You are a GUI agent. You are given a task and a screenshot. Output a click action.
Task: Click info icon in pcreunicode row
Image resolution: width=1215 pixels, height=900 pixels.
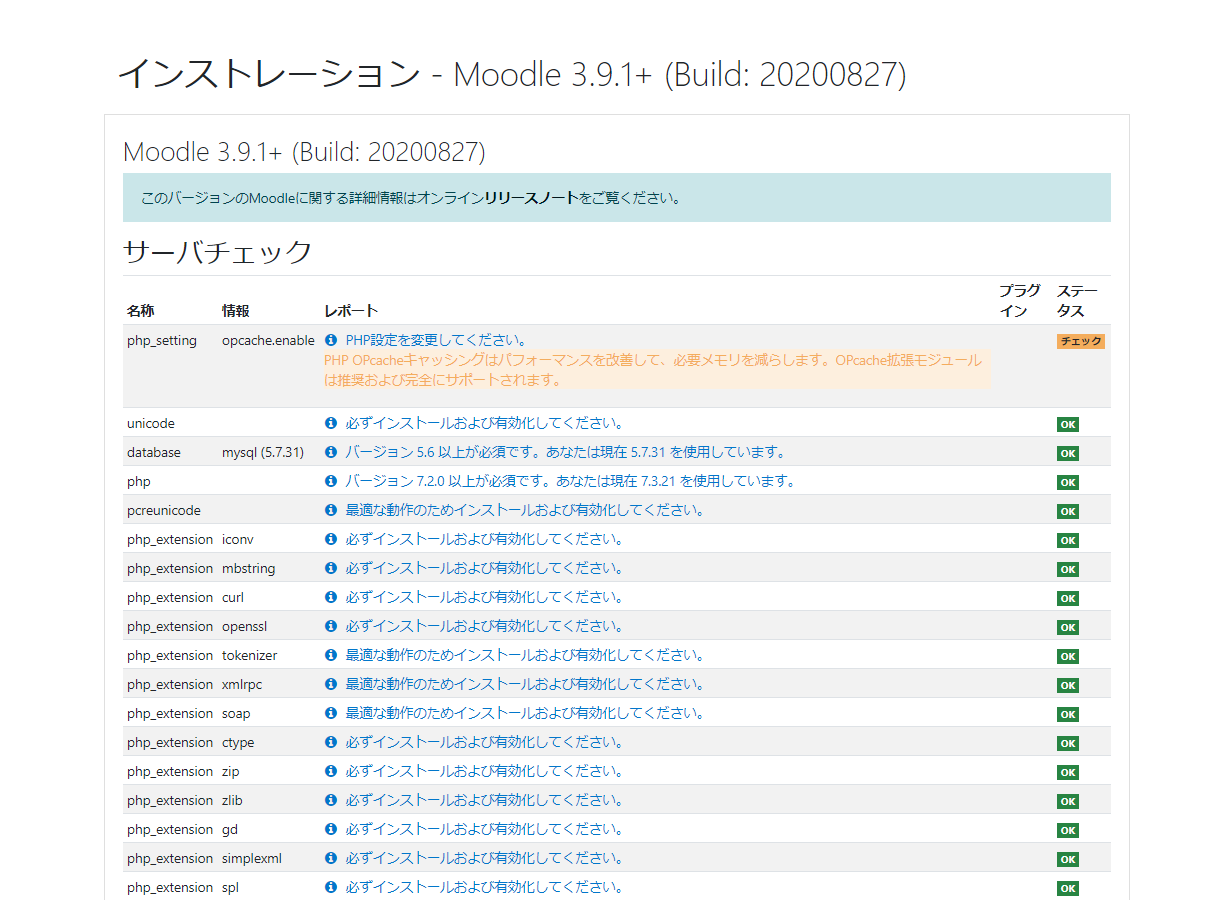pos(331,510)
